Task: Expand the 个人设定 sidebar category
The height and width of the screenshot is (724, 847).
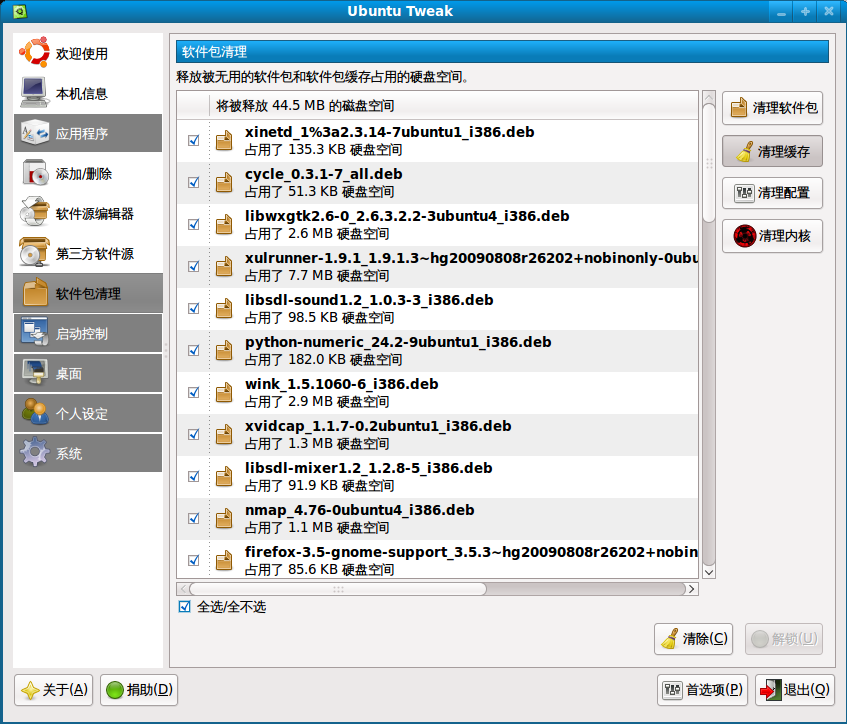Action: coord(88,413)
